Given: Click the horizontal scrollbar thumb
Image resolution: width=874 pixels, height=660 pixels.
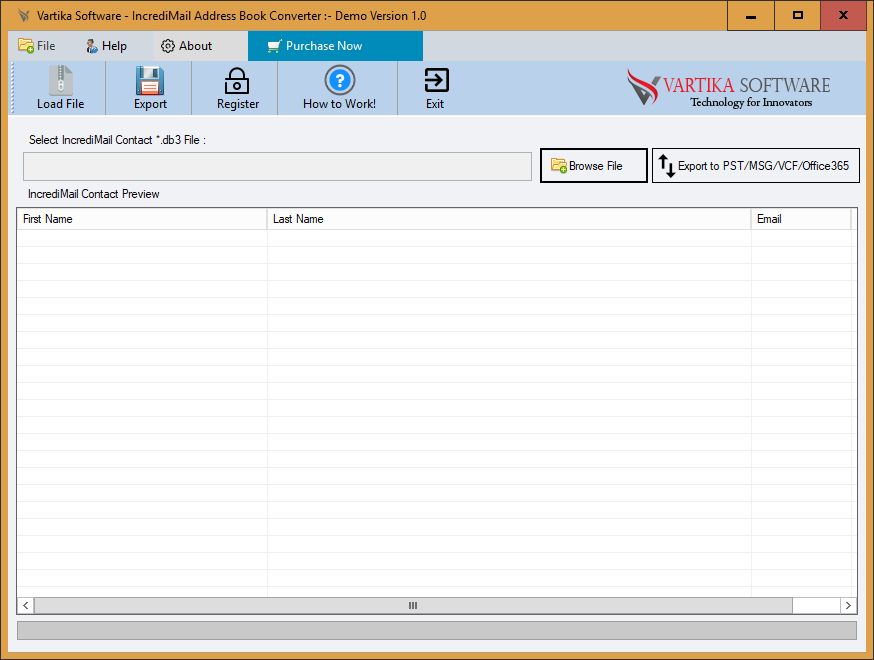Looking at the screenshot, I should tap(413, 605).
